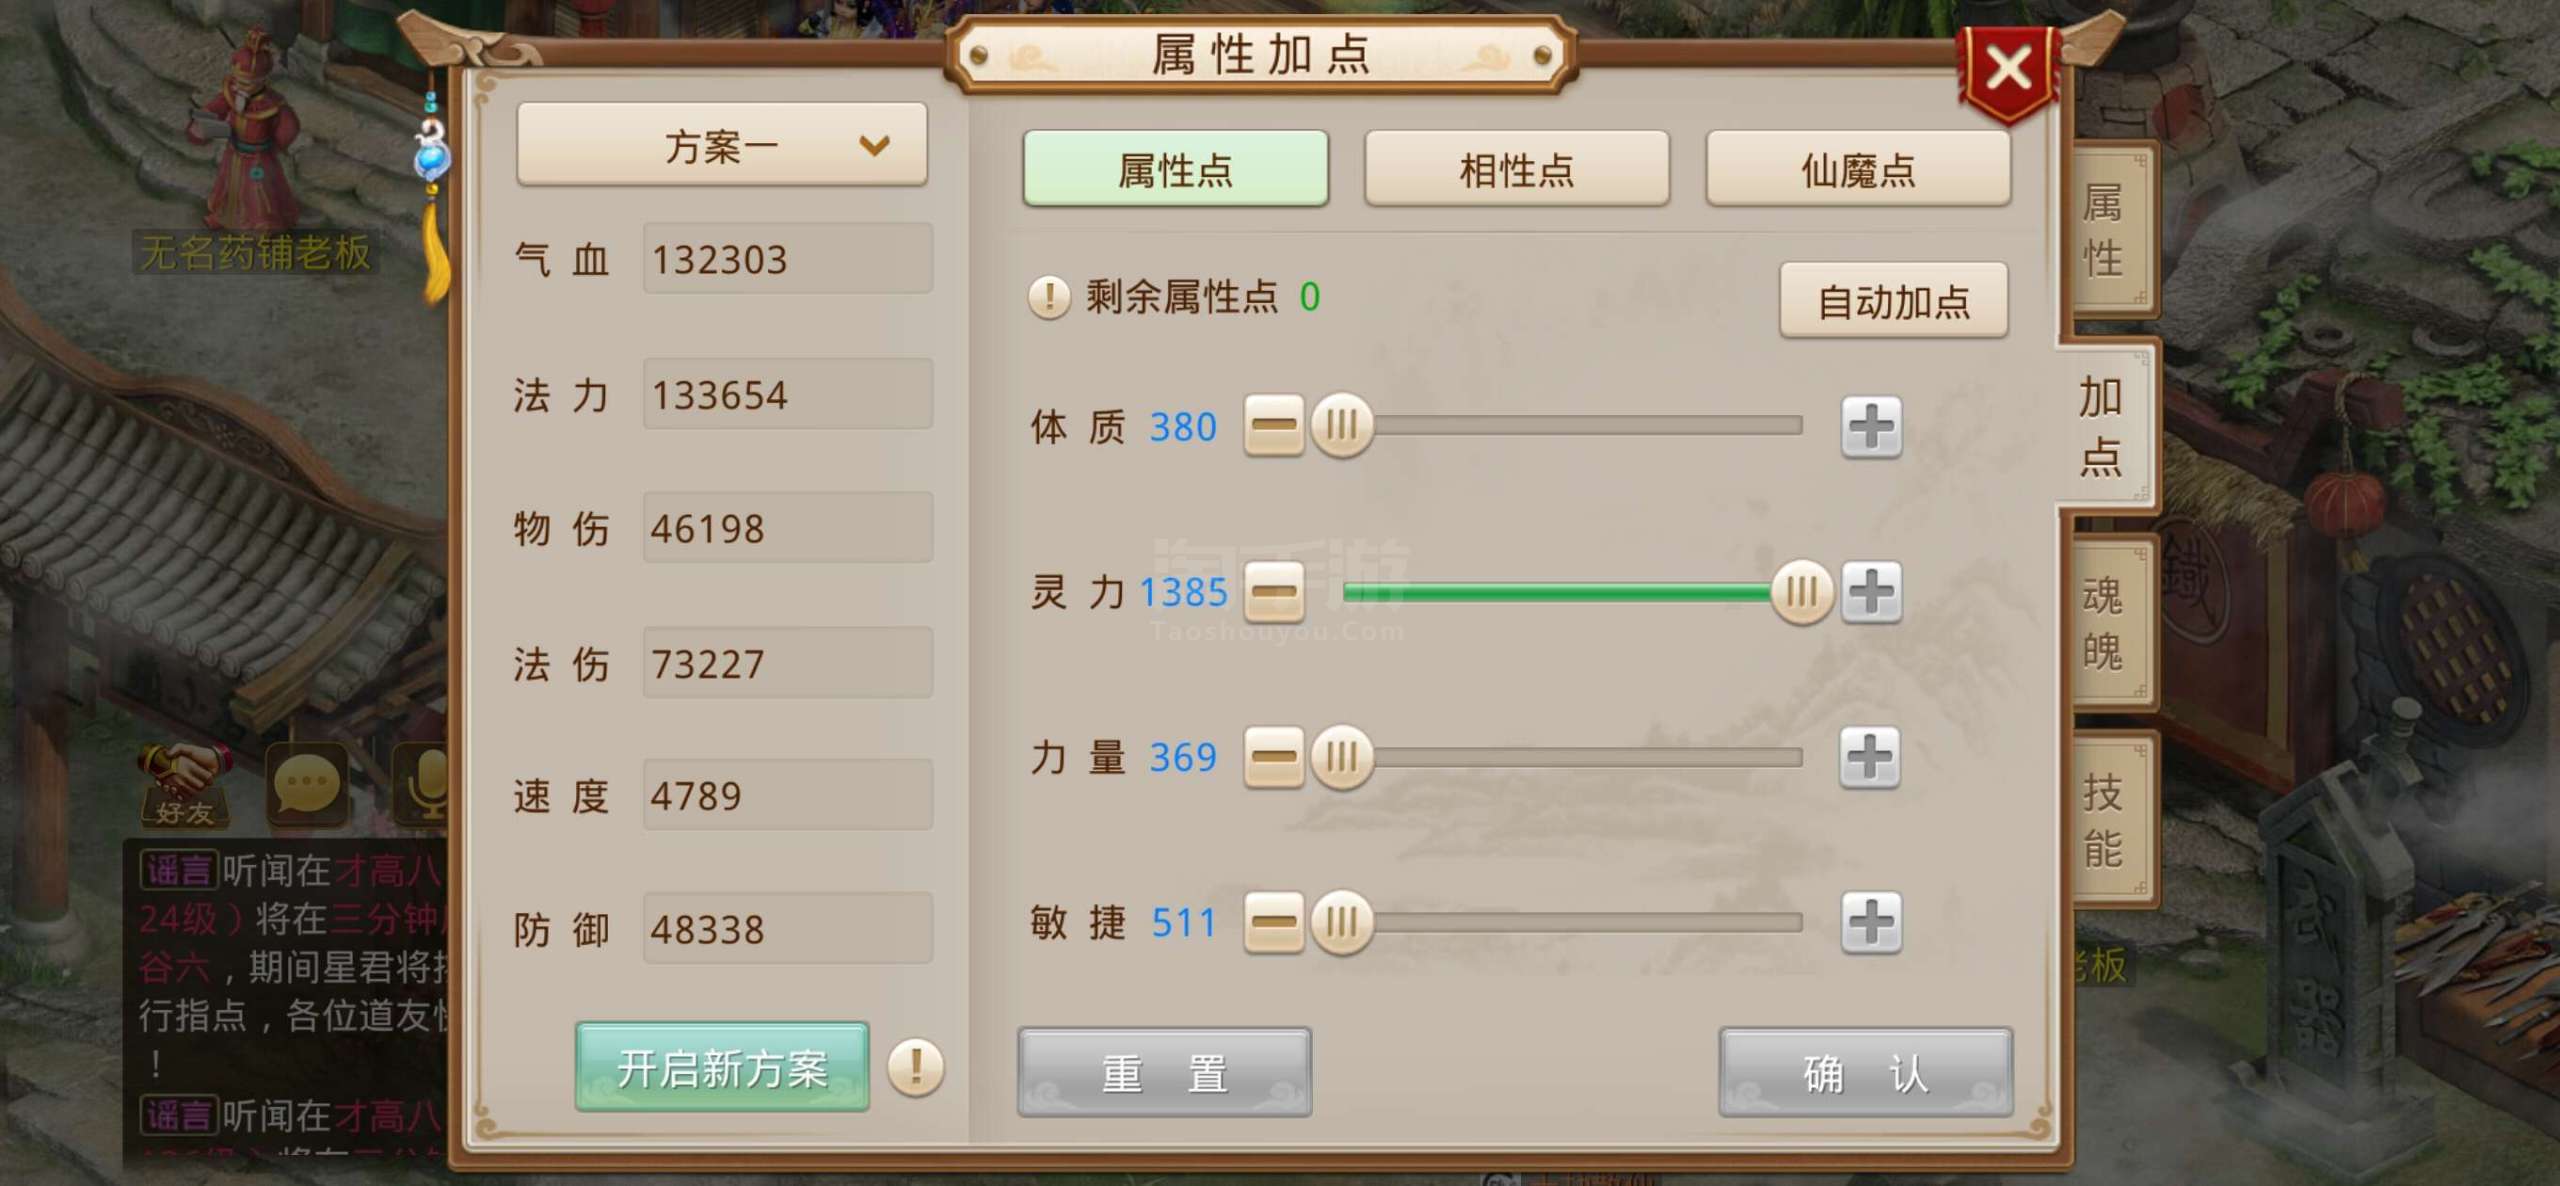
Task: Expand the 方案一 scheme dropdown
Action: [x=722, y=145]
